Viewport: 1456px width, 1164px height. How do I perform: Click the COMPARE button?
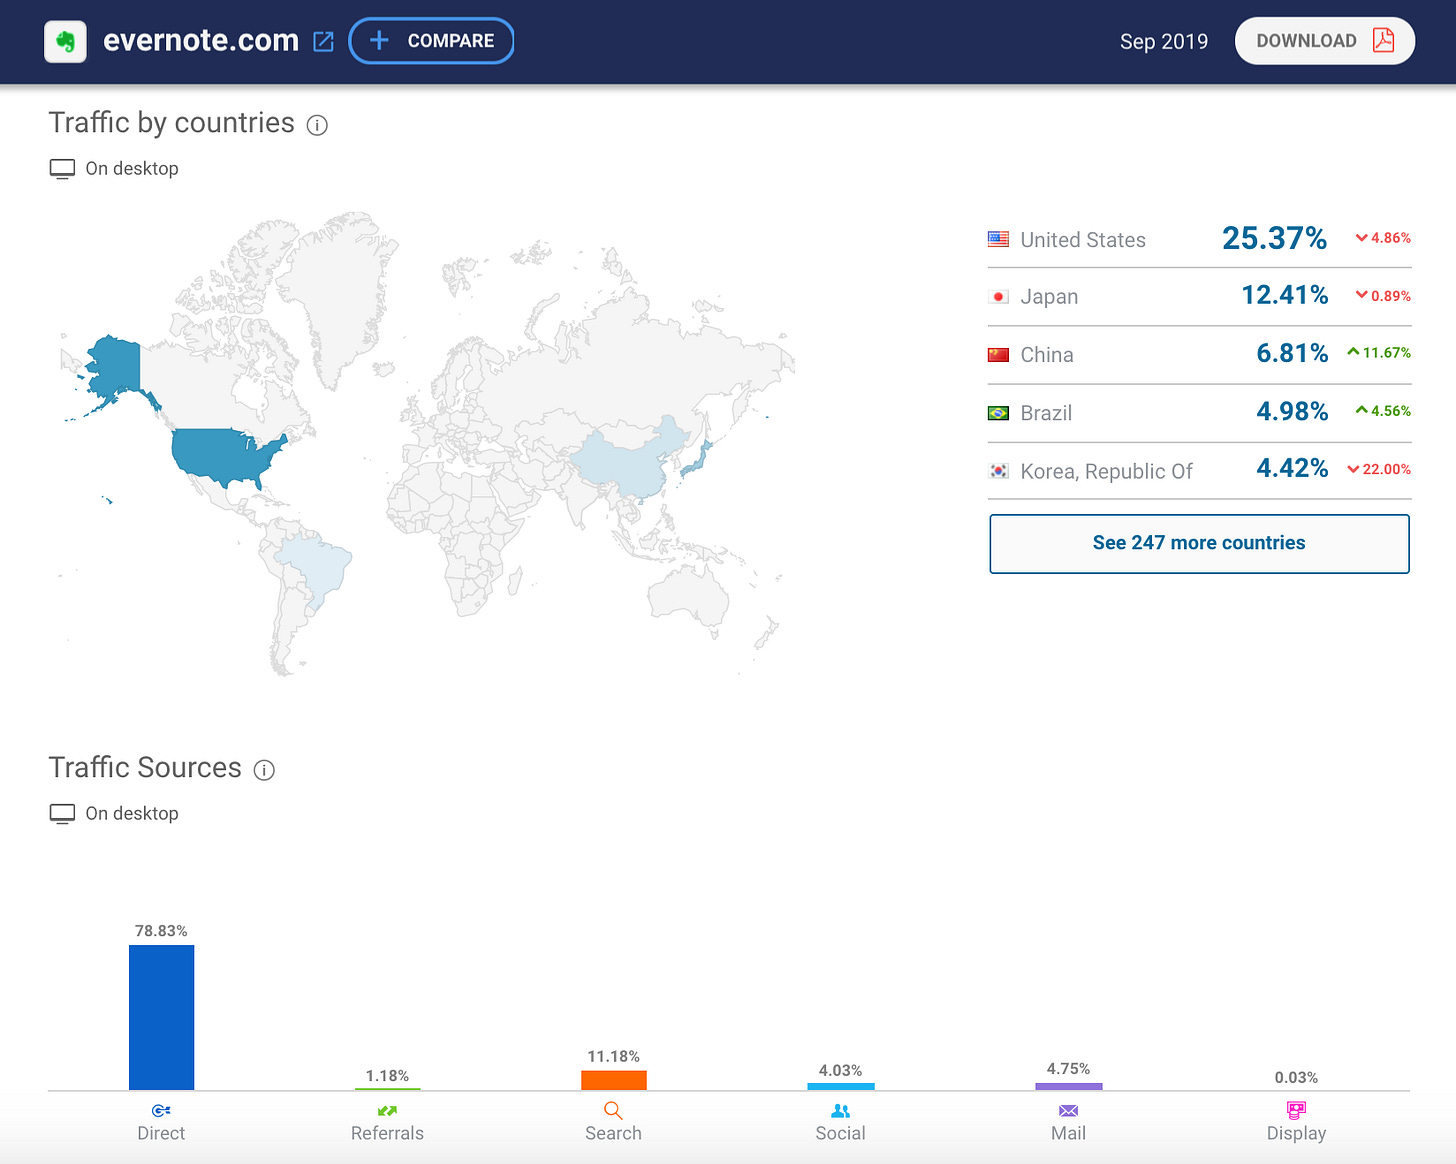coord(431,41)
